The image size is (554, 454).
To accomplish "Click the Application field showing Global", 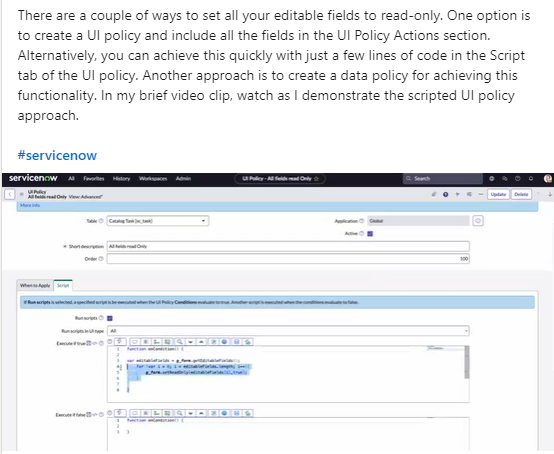I will (418, 221).
